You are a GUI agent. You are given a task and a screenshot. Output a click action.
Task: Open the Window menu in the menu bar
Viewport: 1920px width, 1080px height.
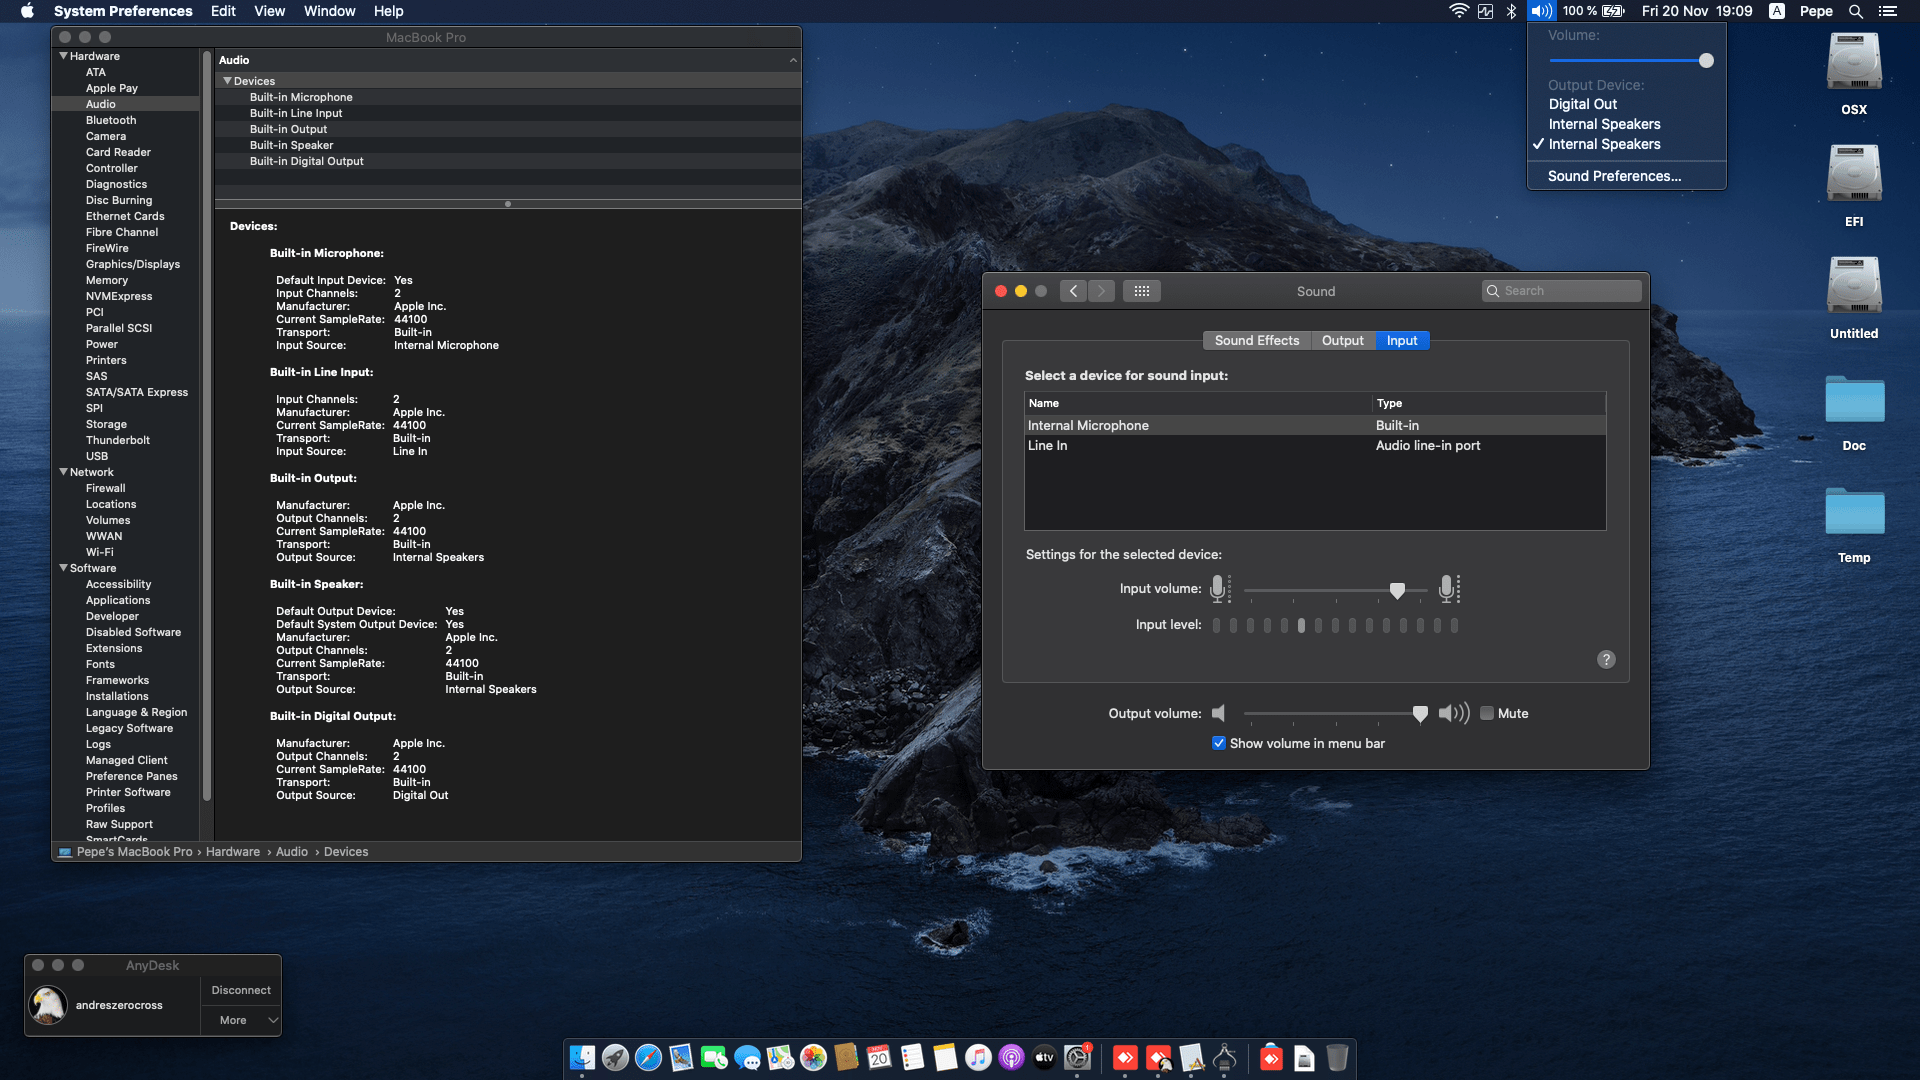[329, 11]
